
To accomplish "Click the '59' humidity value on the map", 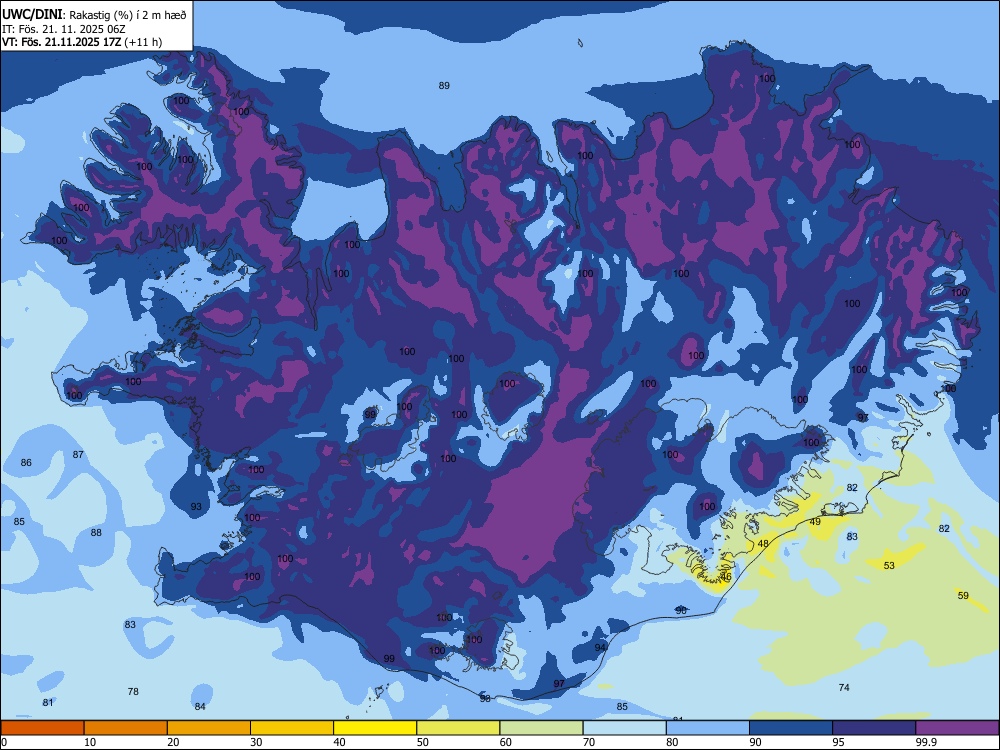I will pyautogui.click(x=963, y=596).
